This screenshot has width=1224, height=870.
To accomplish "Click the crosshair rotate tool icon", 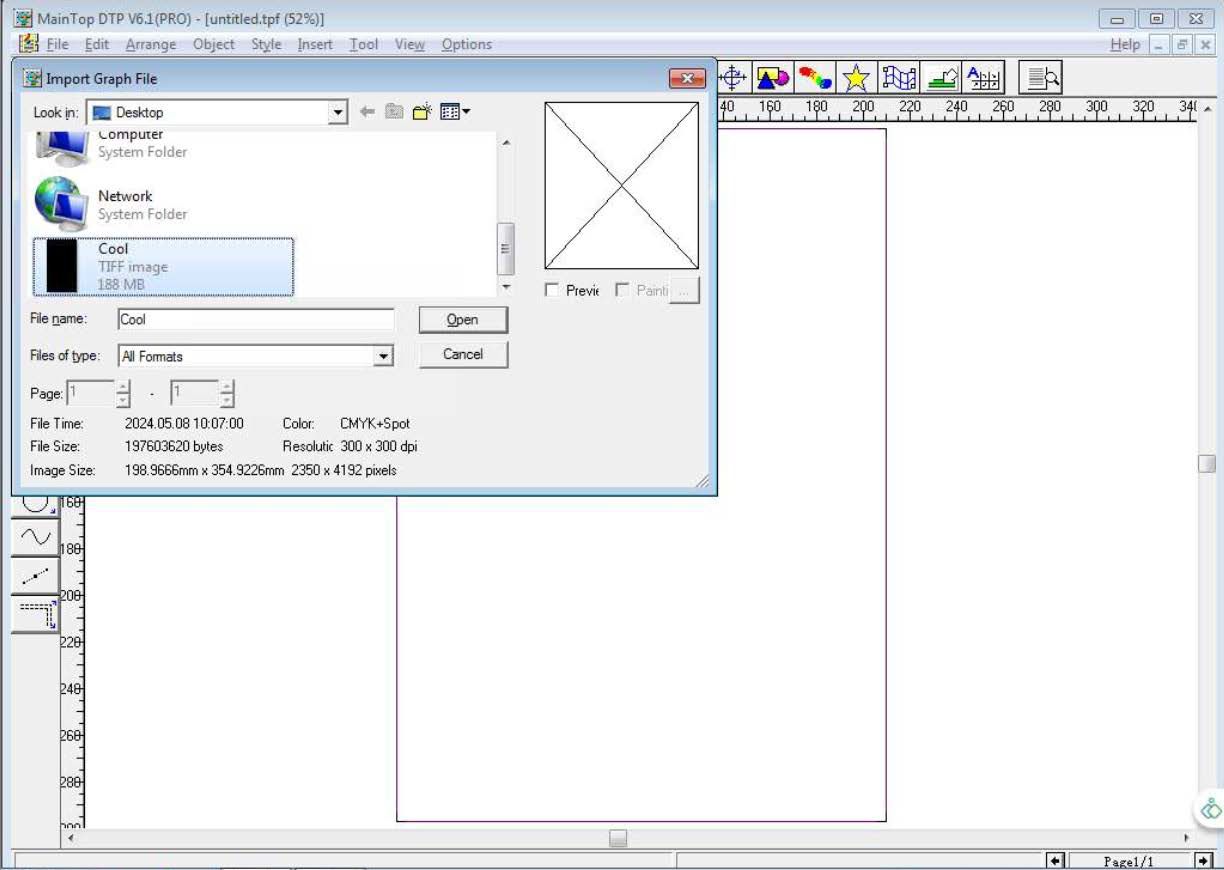I will click(734, 78).
